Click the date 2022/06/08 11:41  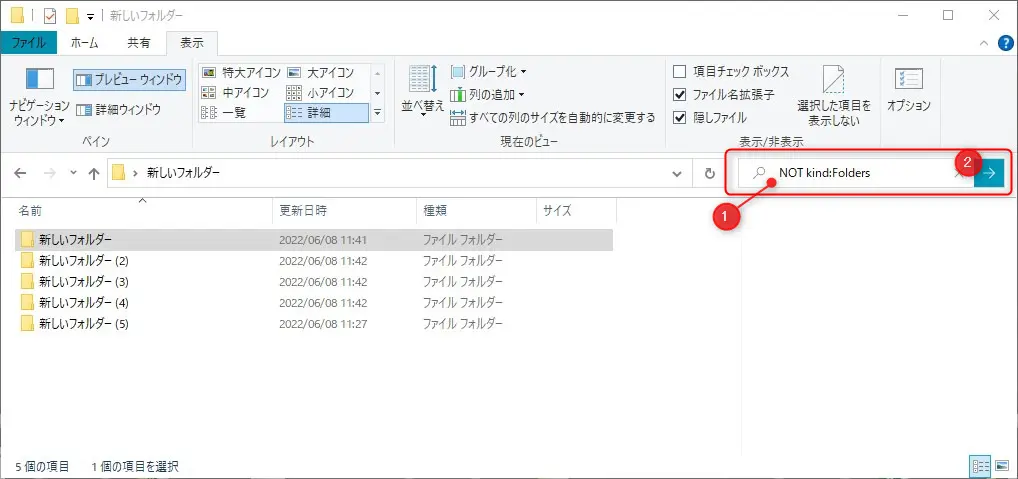pyautogui.click(x=323, y=240)
